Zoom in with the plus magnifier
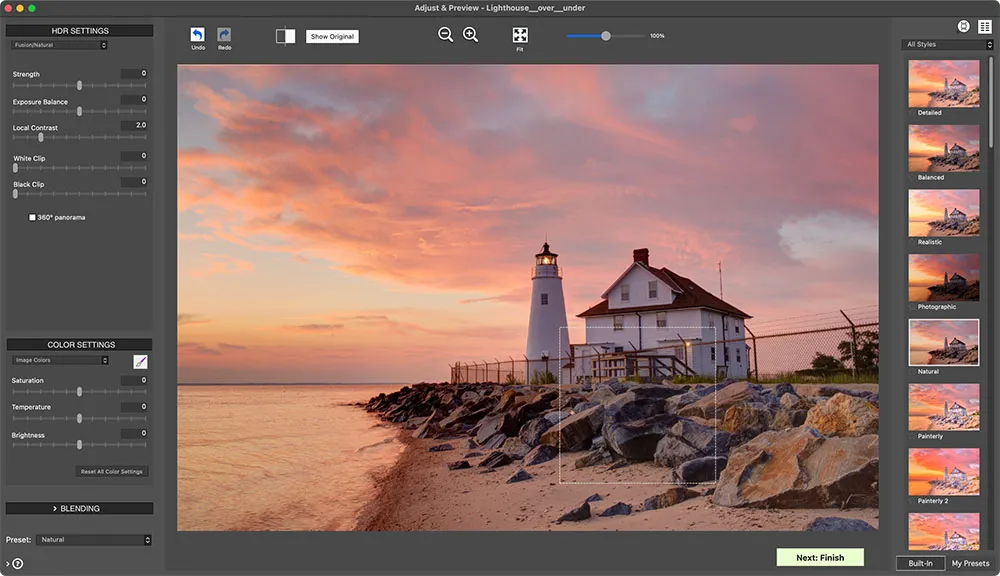Viewport: 1000px width, 576px height. (470, 35)
